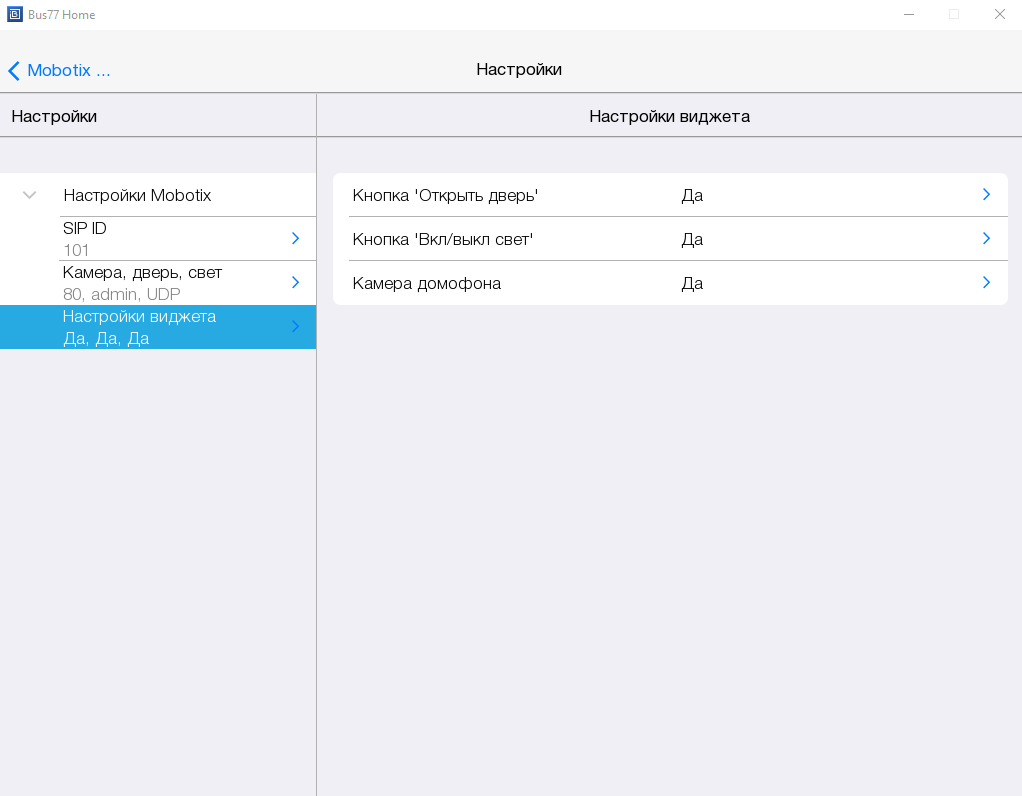The height and width of the screenshot is (796, 1022).
Task: Expand the 'Вкл/выкл свет' option arrow
Action: [x=986, y=238]
